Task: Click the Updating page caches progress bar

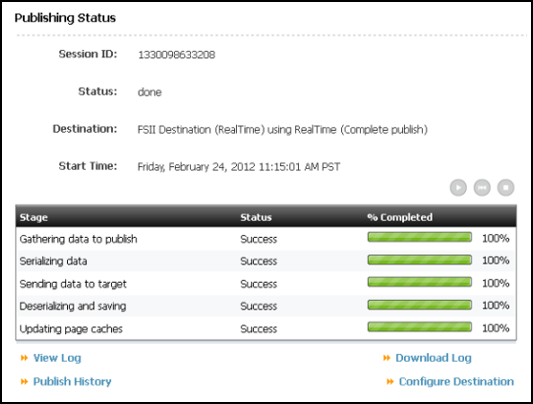Action: point(419,327)
